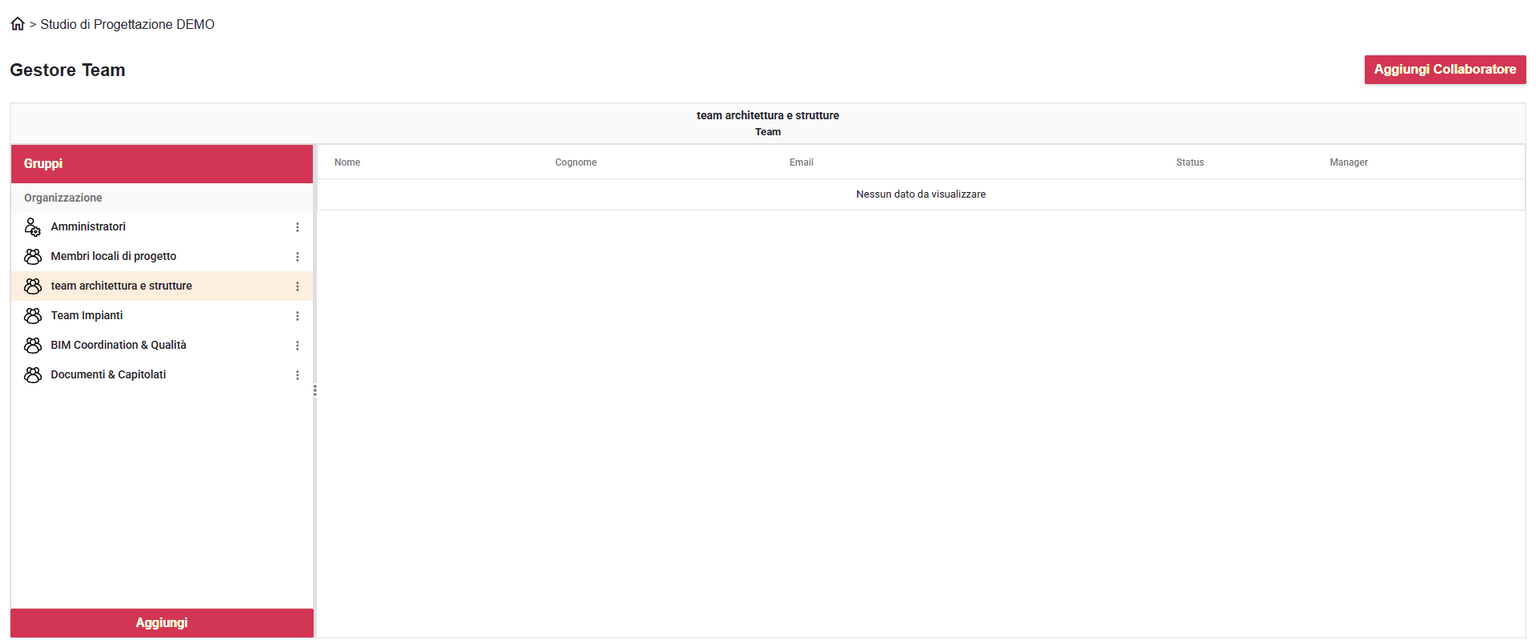Open three-dot menu for Team Impianti

click(x=297, y=316)
